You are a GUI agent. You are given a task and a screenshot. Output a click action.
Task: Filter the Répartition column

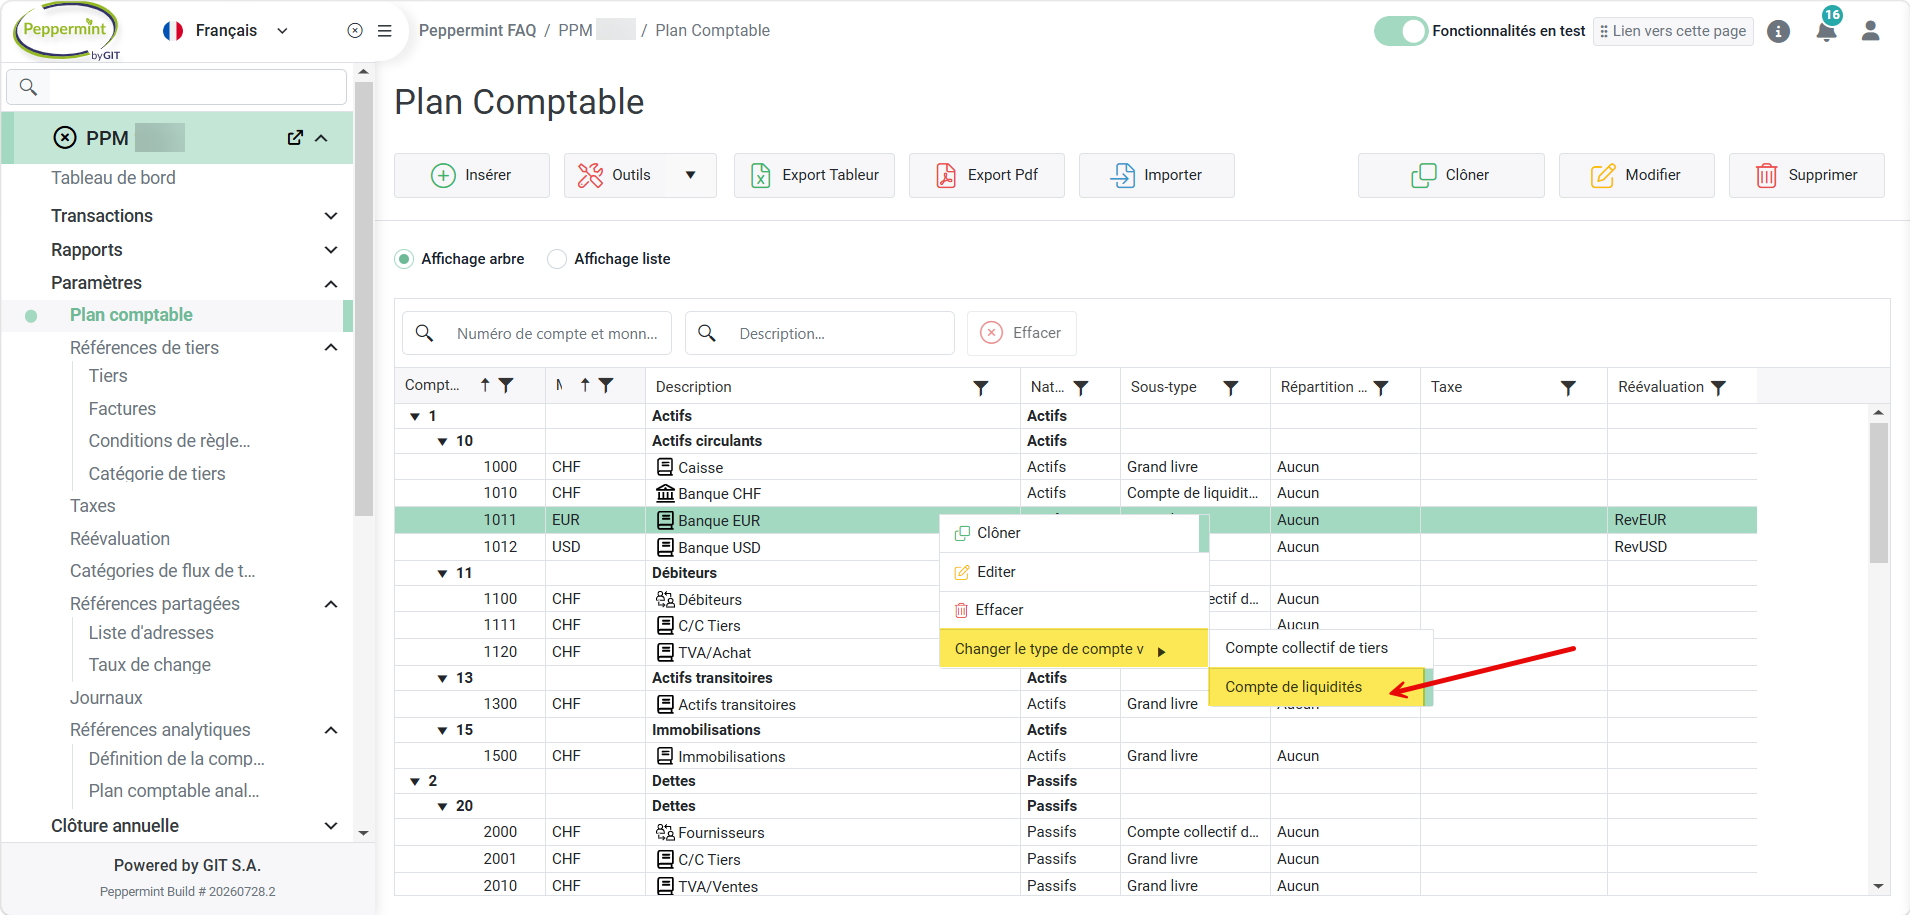coord(1381,387)
